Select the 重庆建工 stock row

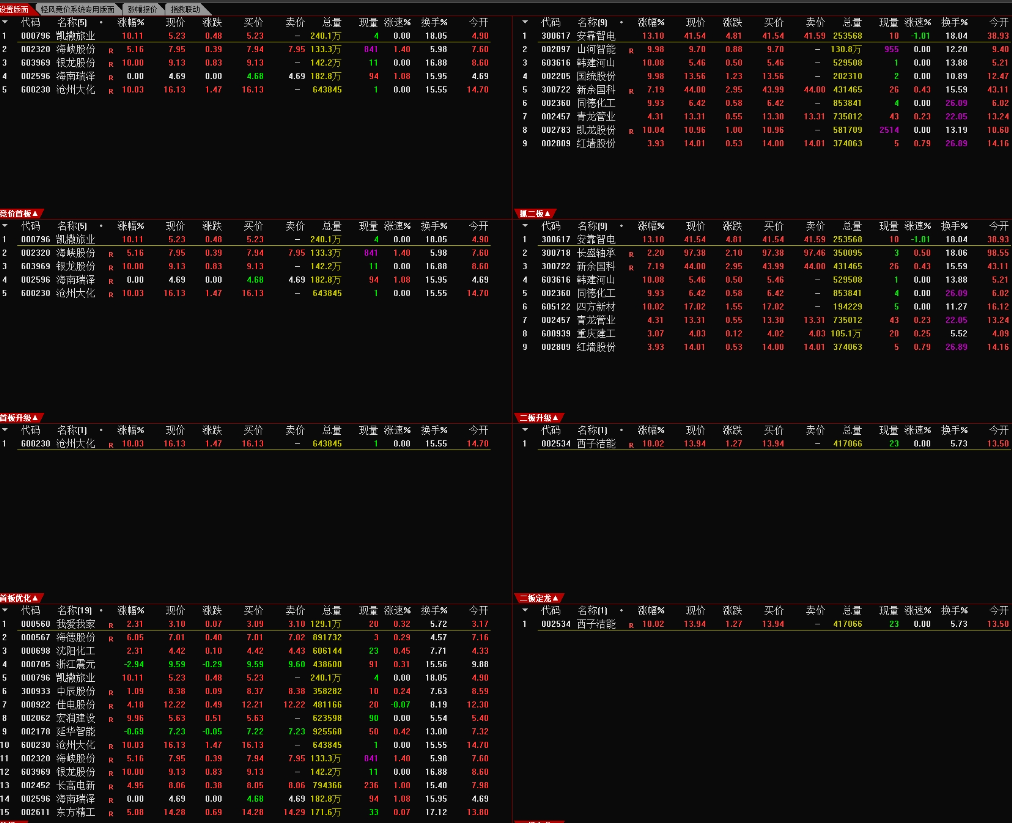coord(595,334)
